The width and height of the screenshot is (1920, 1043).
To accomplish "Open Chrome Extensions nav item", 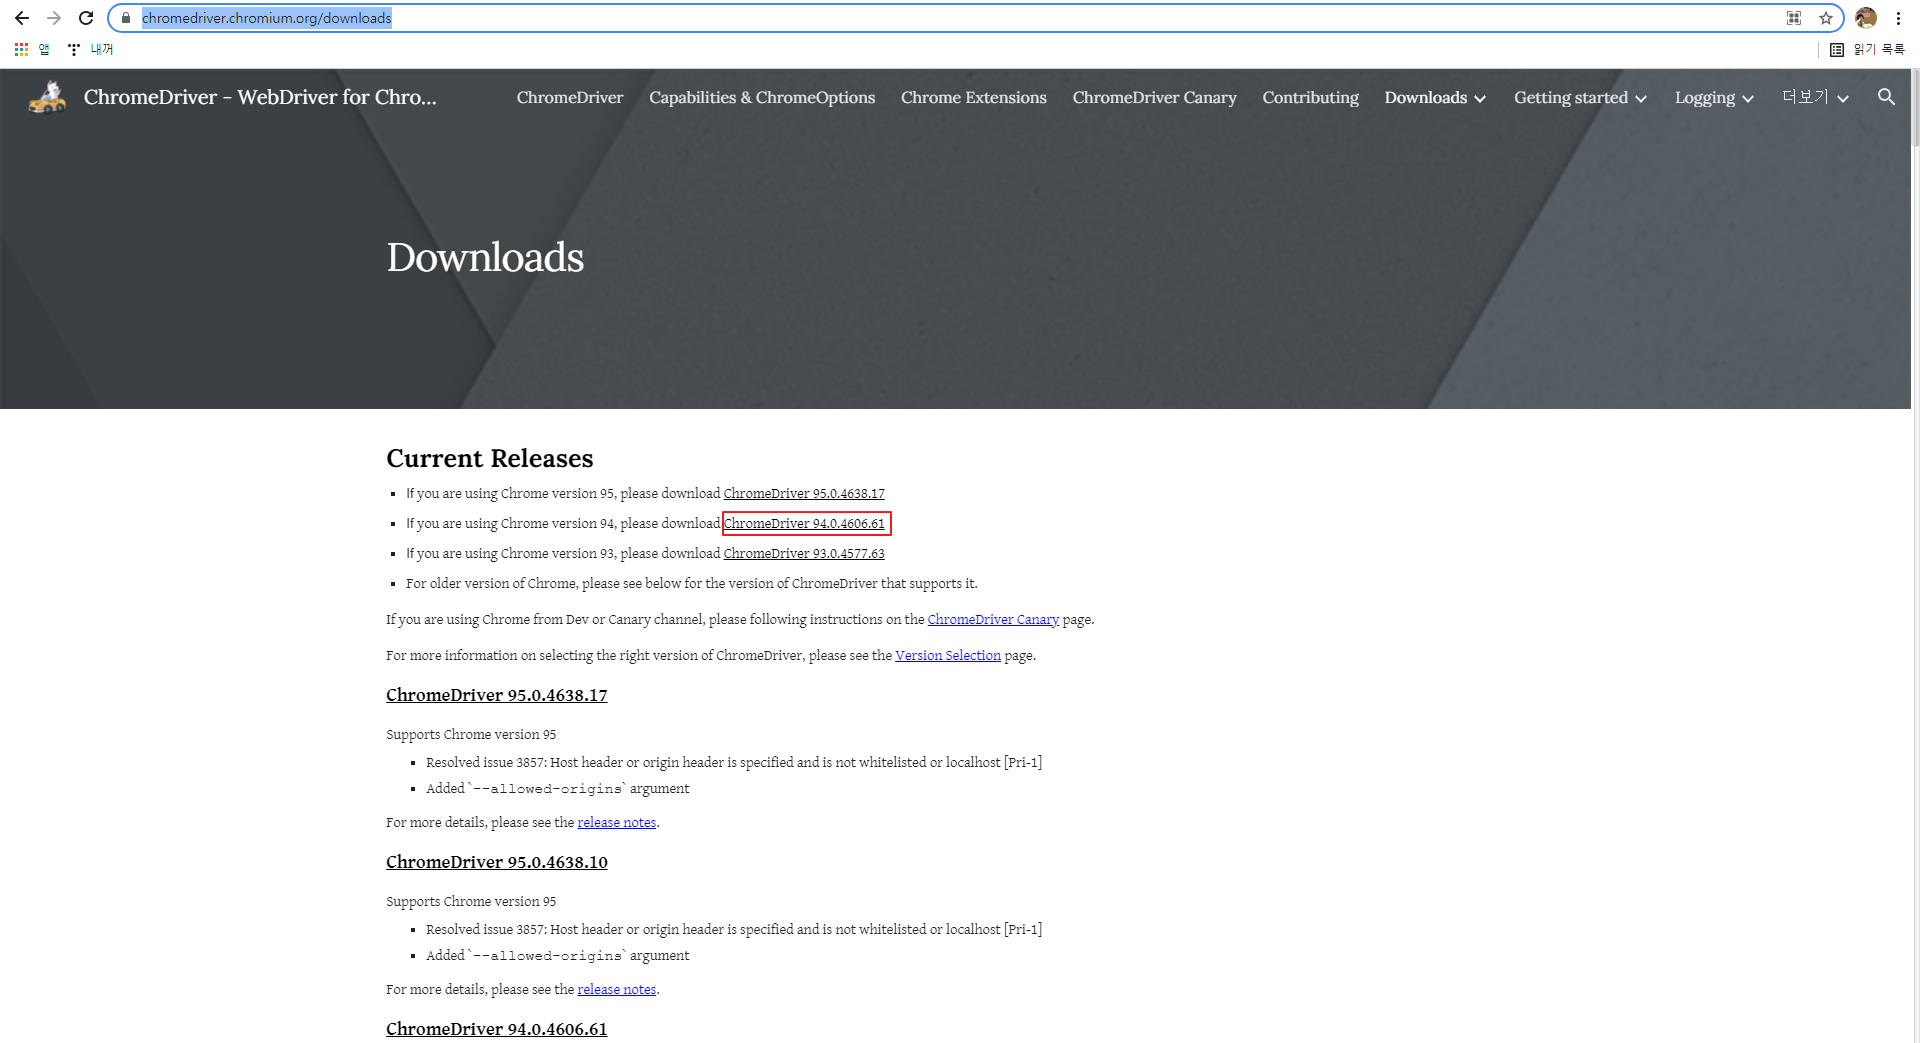I will click(x=974, y=97).
